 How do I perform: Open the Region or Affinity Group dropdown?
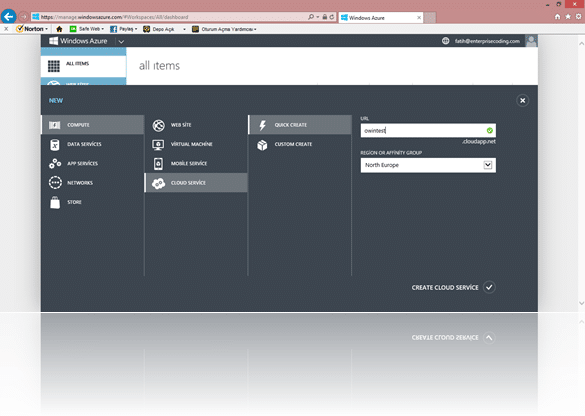pyautogui.click(x=428, y=165)
